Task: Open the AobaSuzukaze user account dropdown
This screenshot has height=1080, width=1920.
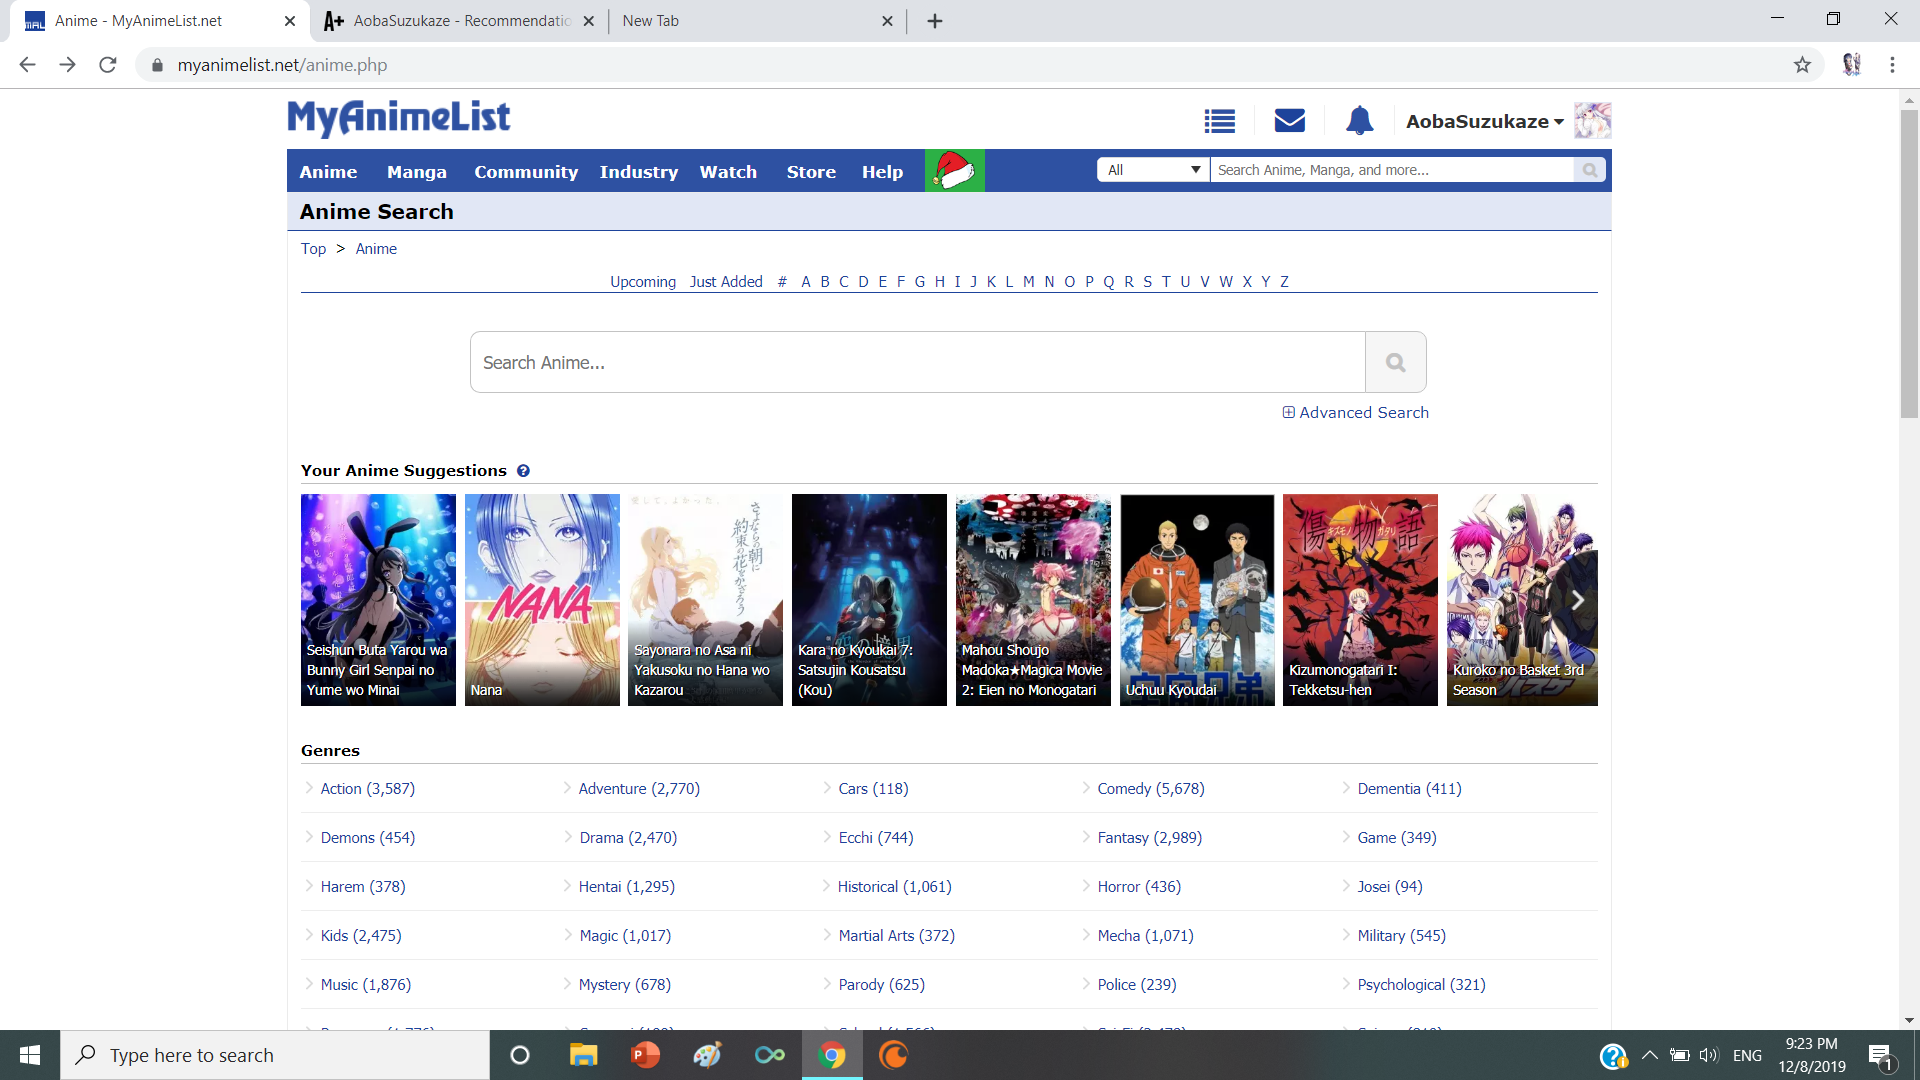Action: [x=1484, y=121]
